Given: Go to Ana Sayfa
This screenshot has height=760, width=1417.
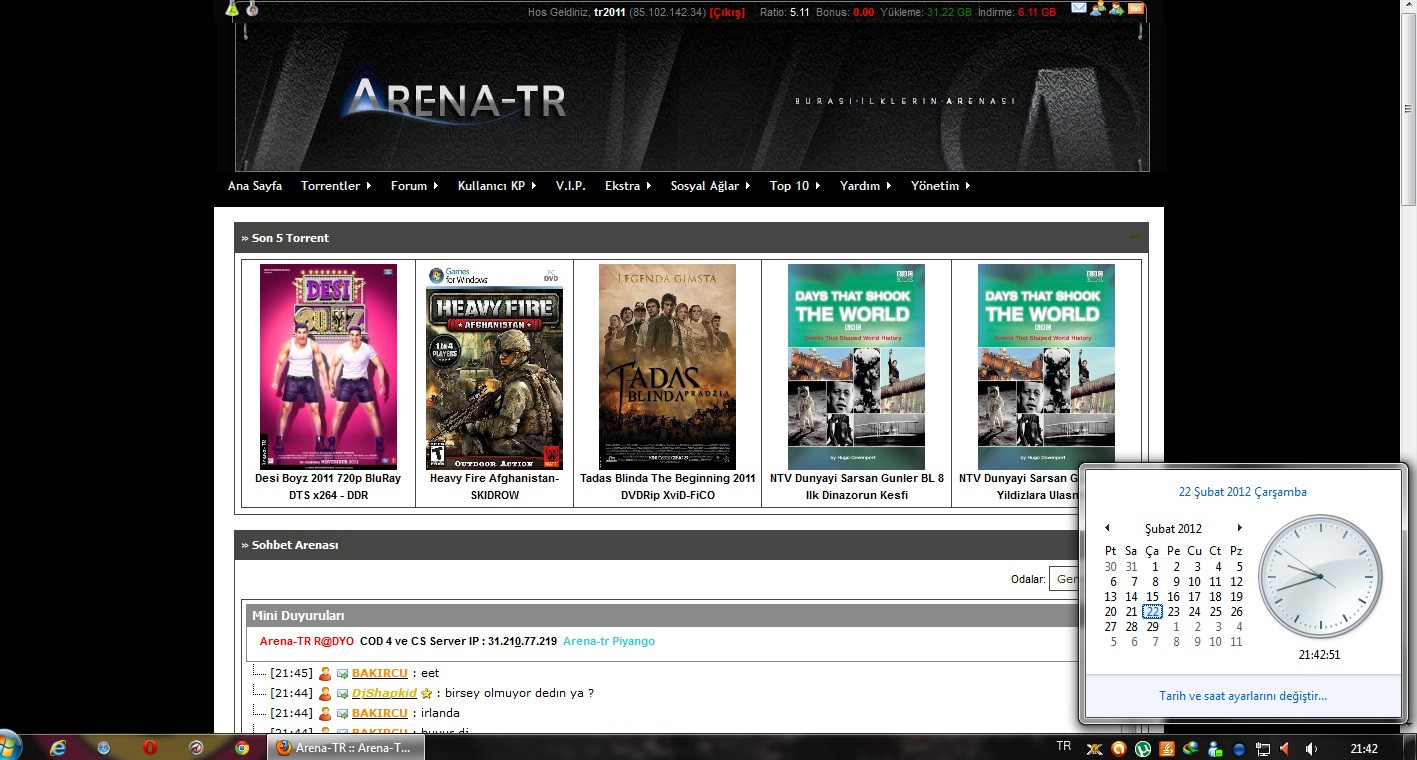Looking at the screenshot, I should tap(255, 186).
